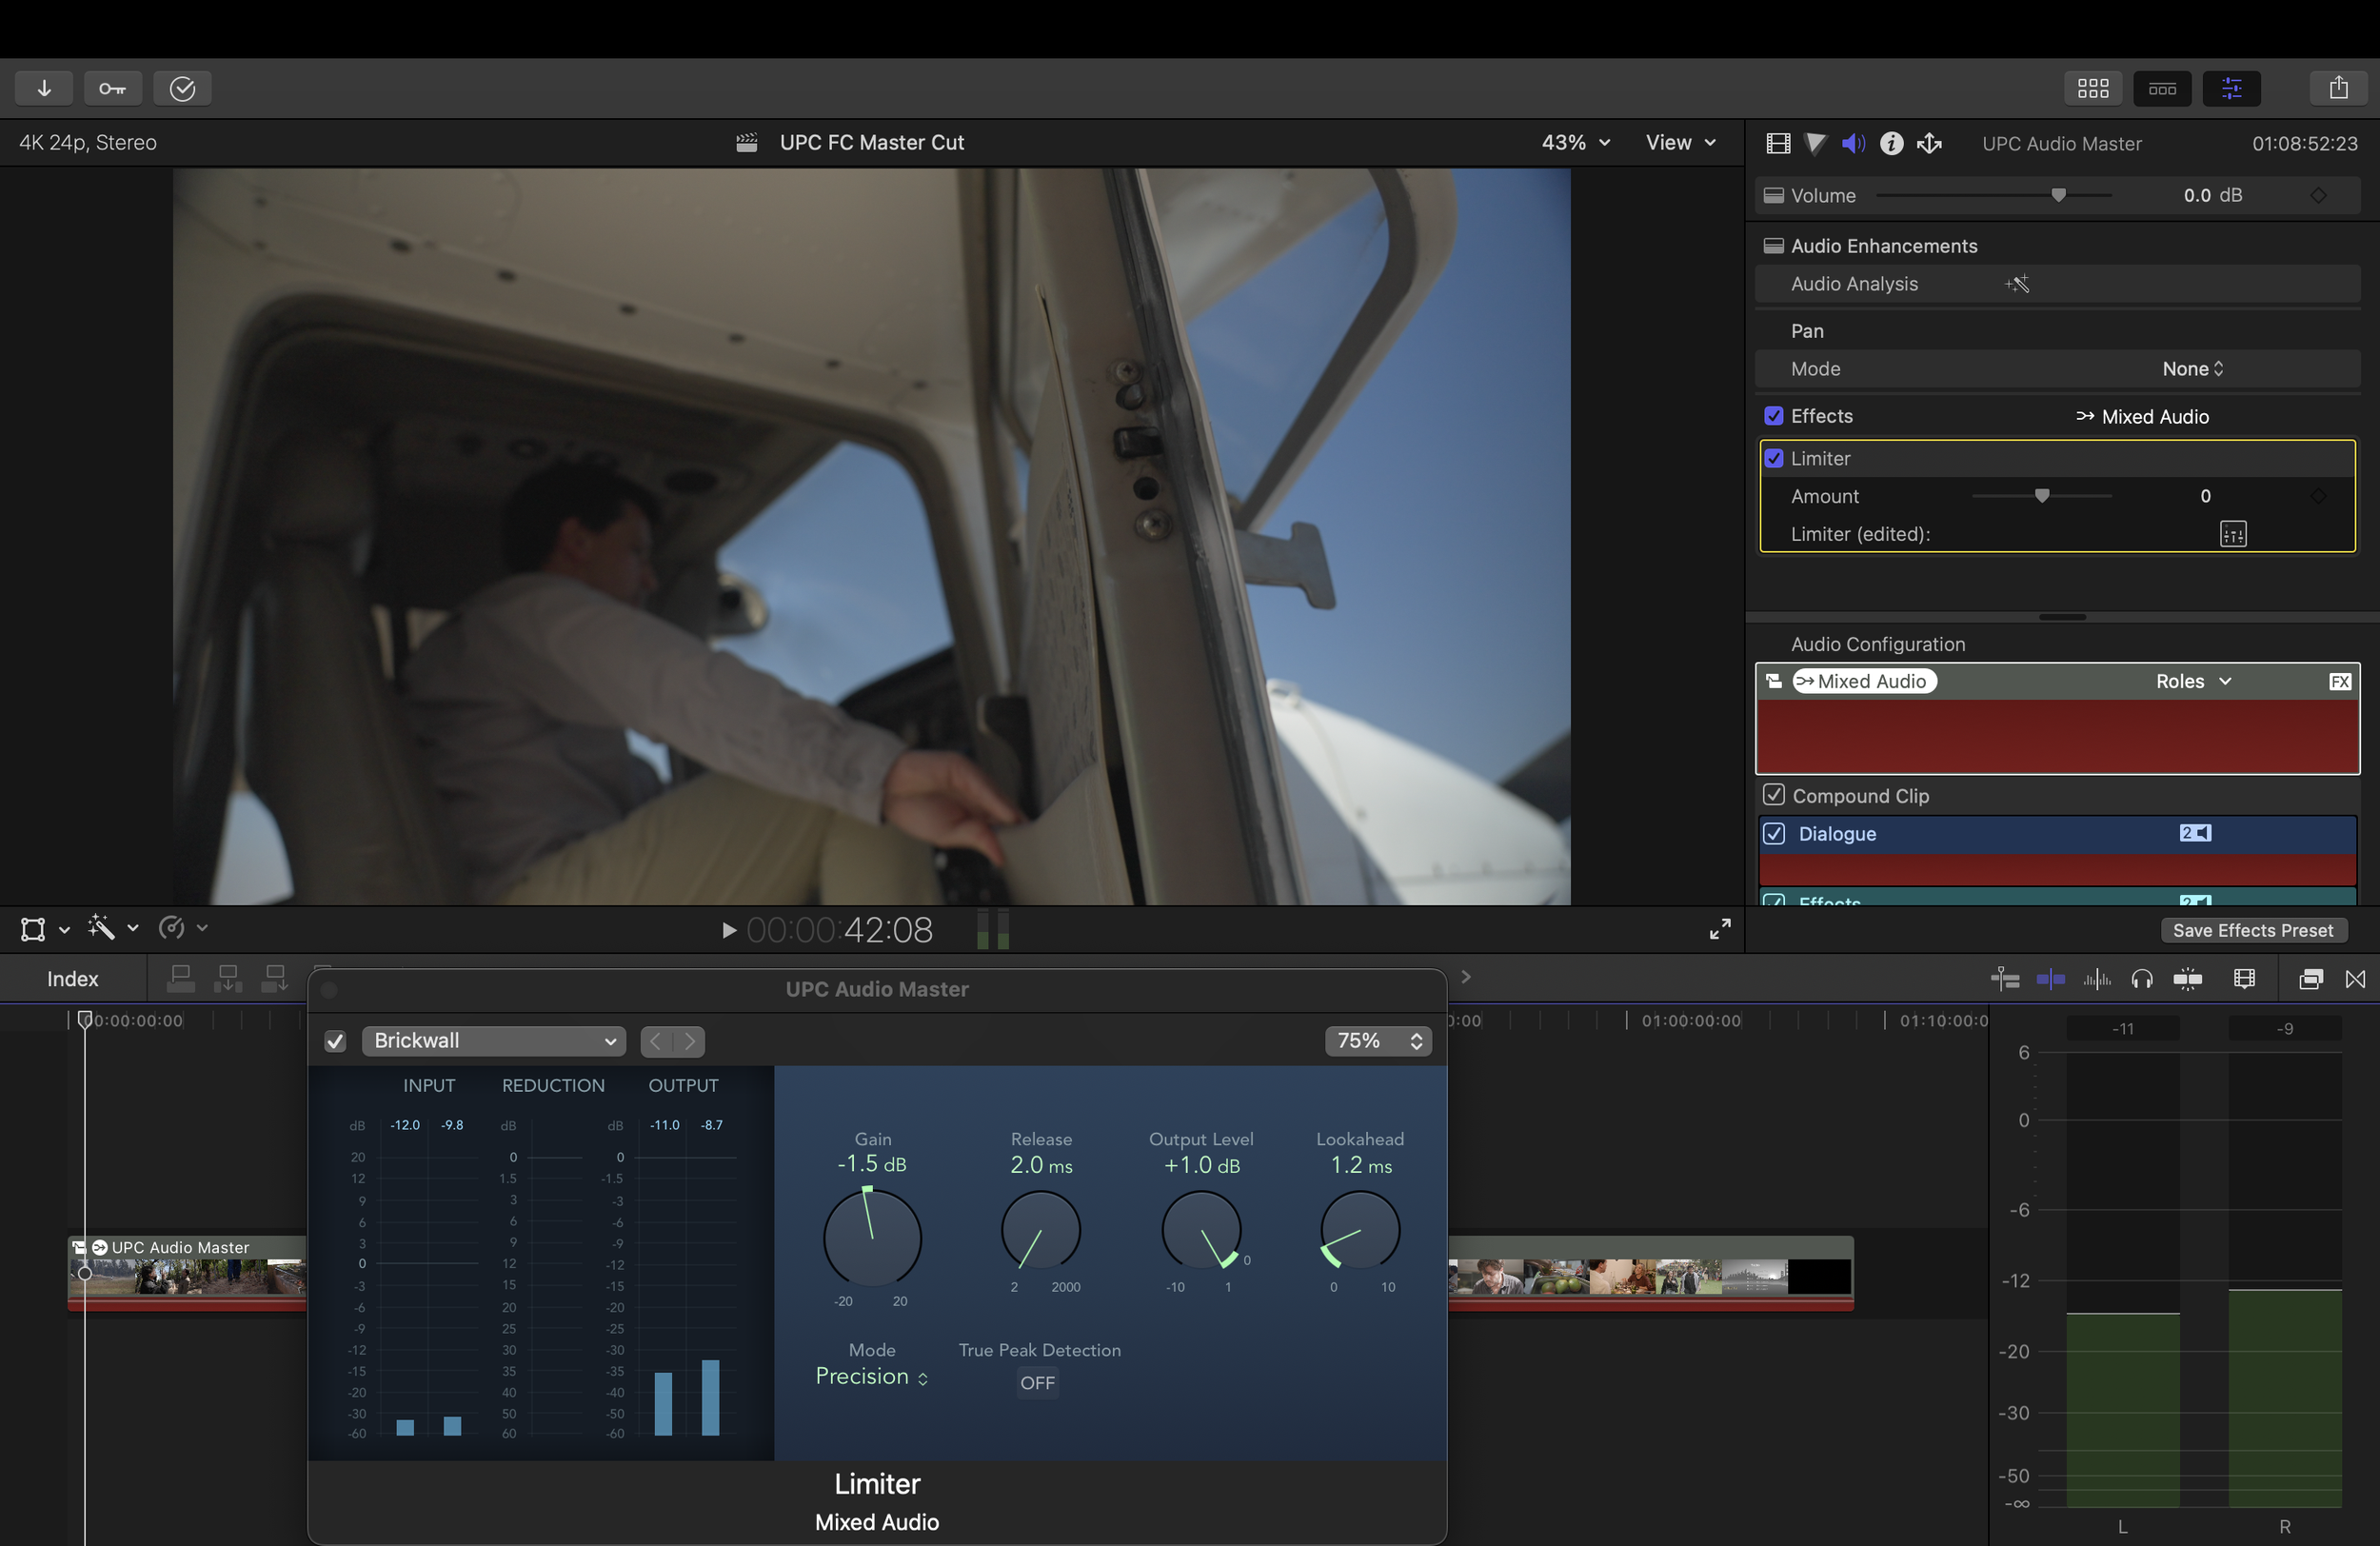
Task: Open the Pan Mode None dropdown
Action: 2192,369
